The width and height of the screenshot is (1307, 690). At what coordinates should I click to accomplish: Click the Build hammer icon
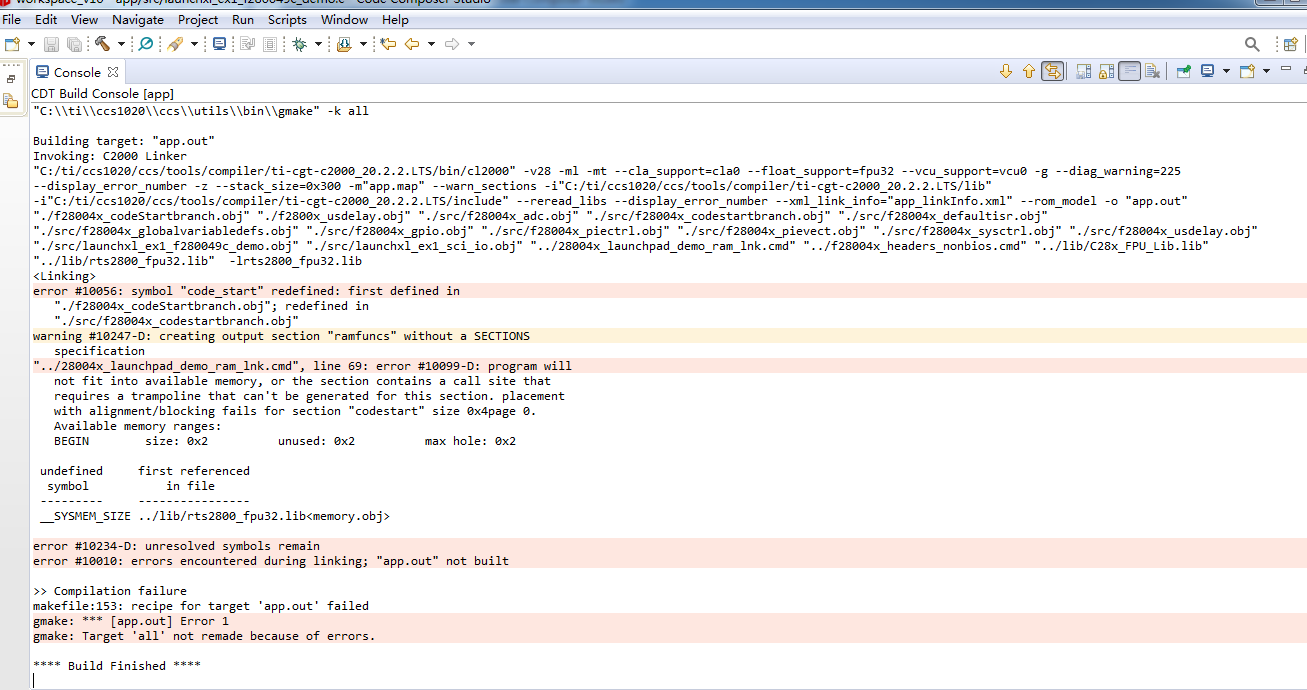103,44
